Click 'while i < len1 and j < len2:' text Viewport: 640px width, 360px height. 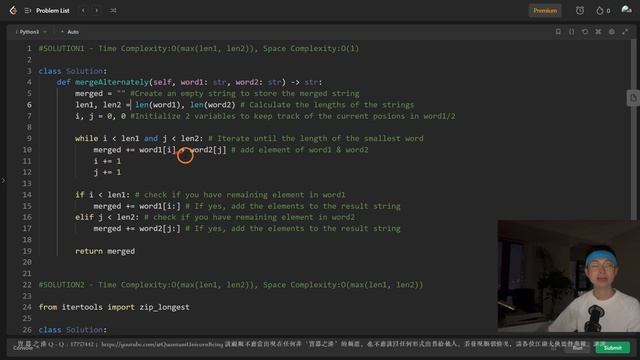(x=139, y=138)
